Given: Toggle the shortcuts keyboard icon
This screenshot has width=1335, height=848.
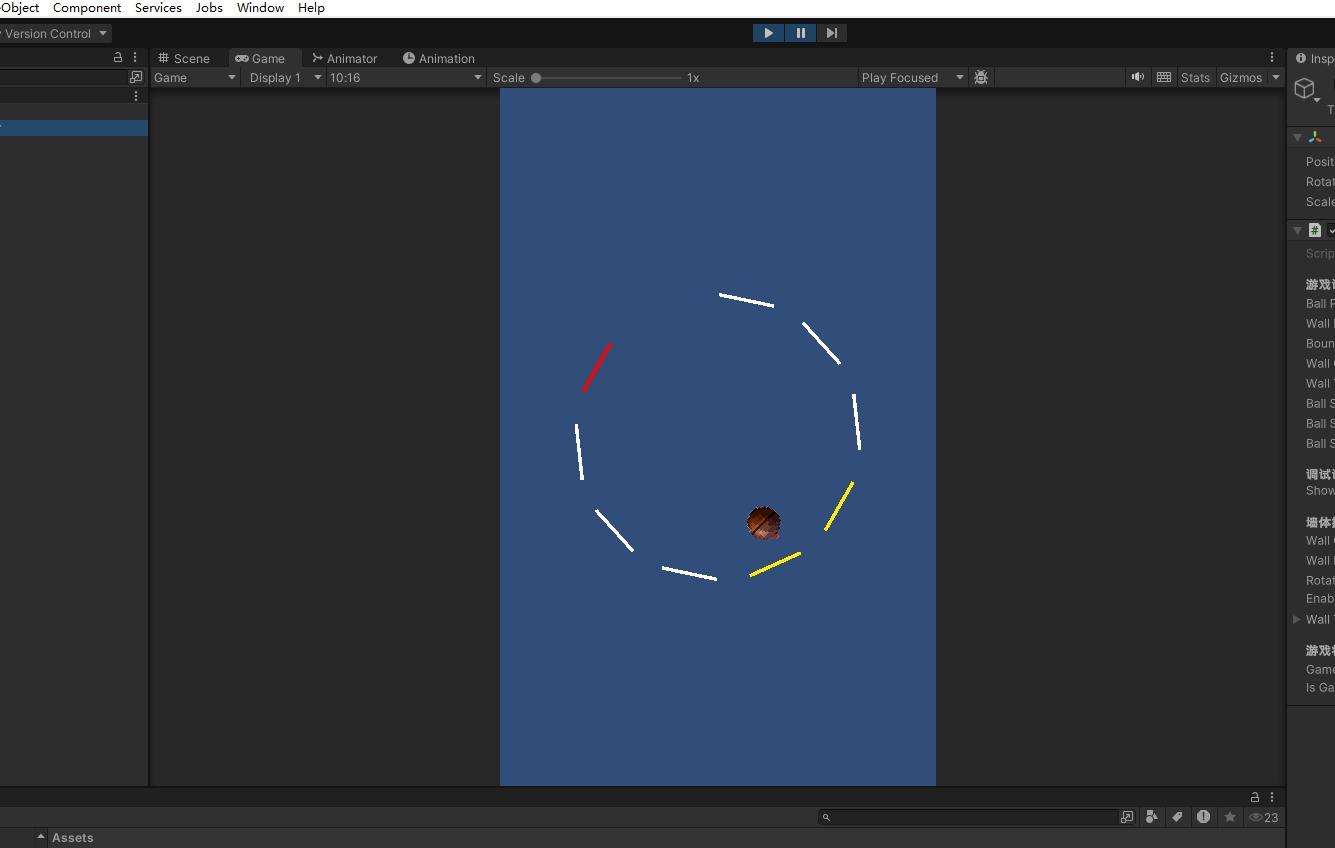Looking at the screenshot, I should (x=1164, y=77).
